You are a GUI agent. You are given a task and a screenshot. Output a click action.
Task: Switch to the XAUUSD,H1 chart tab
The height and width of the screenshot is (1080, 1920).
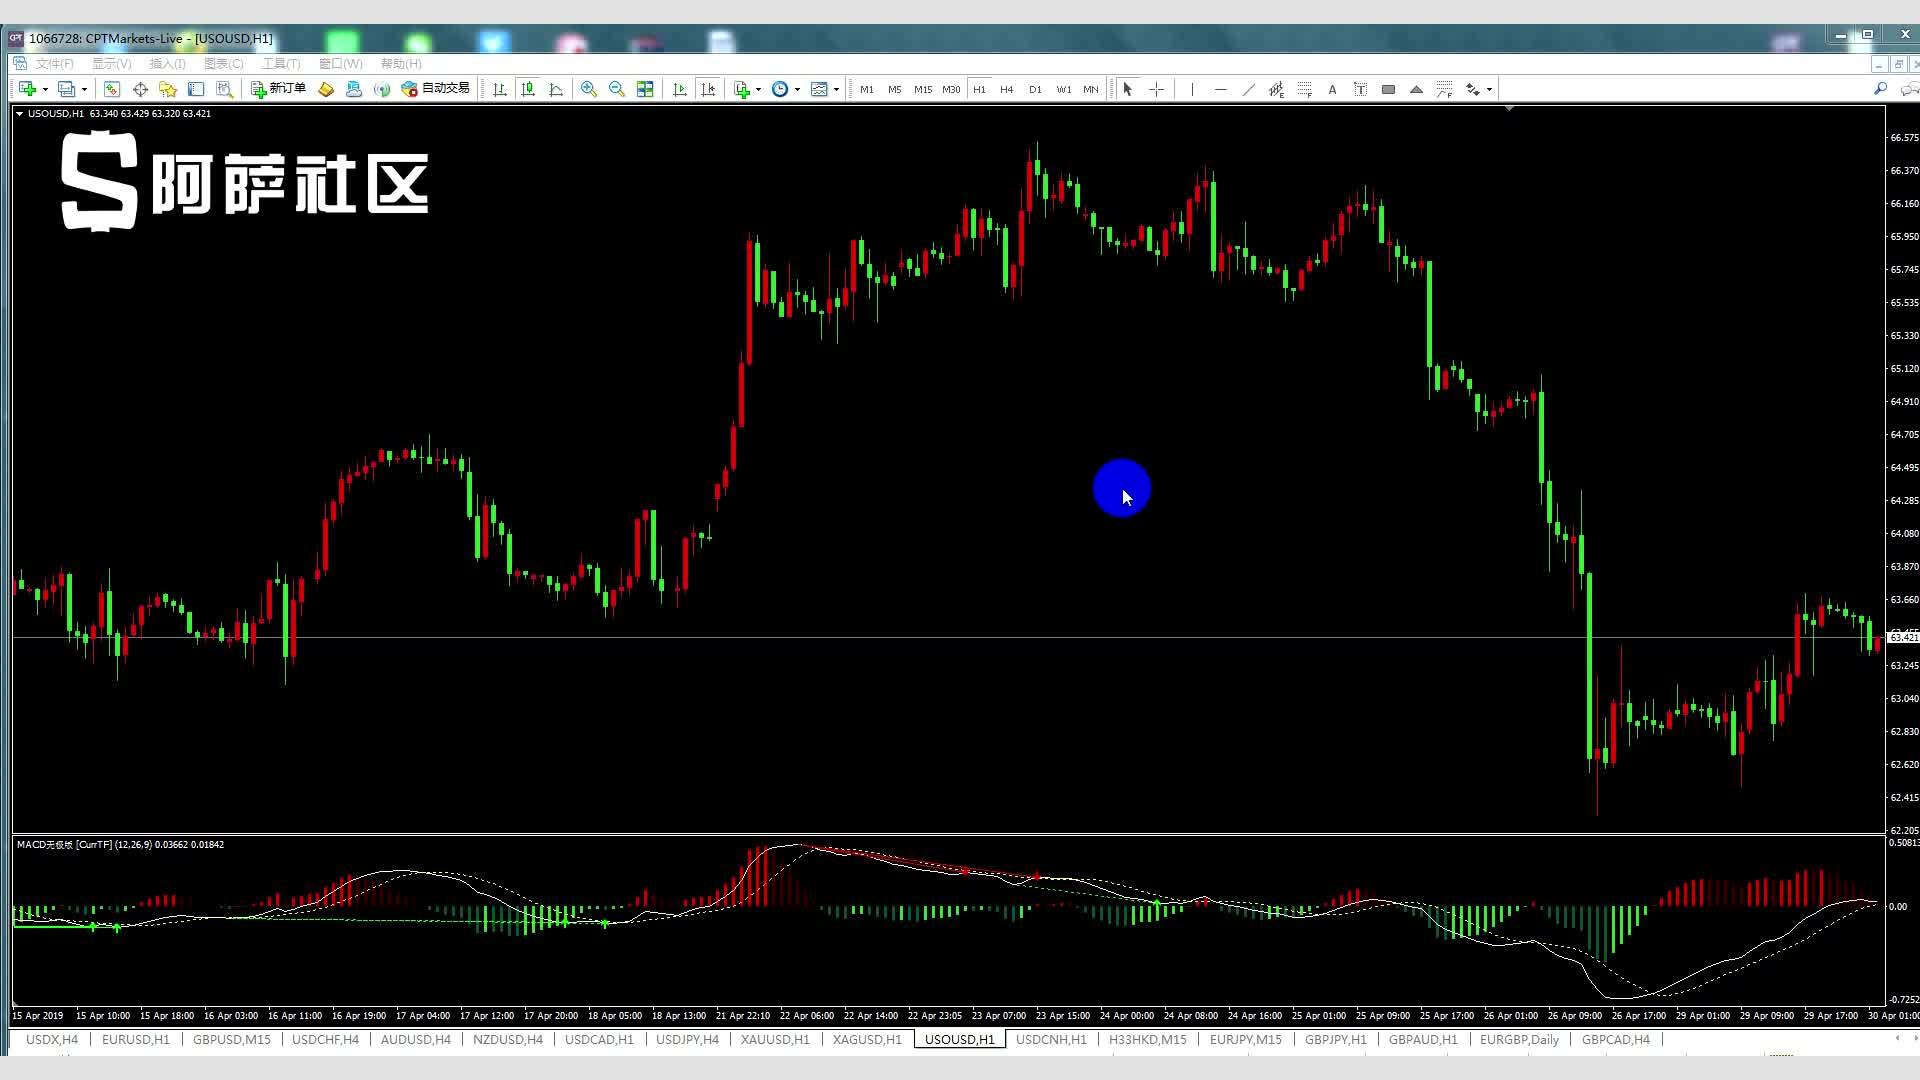pyautogui.click(x=775, y=1039)
